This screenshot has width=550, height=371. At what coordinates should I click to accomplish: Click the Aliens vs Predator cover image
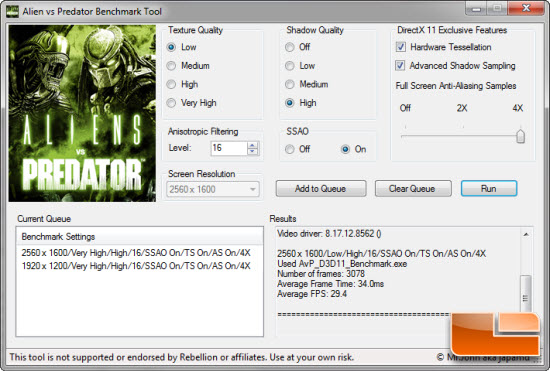[82, 113]
